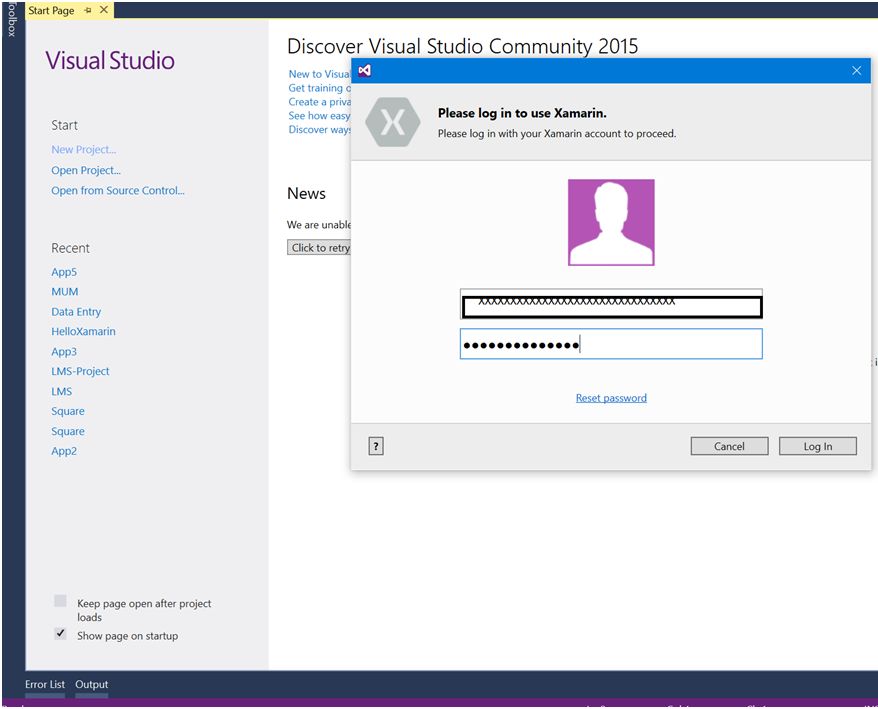Open recent project 'HelloXamarin'
The height and width of the screenshot is (709, 878).
(x=83, y=331)
